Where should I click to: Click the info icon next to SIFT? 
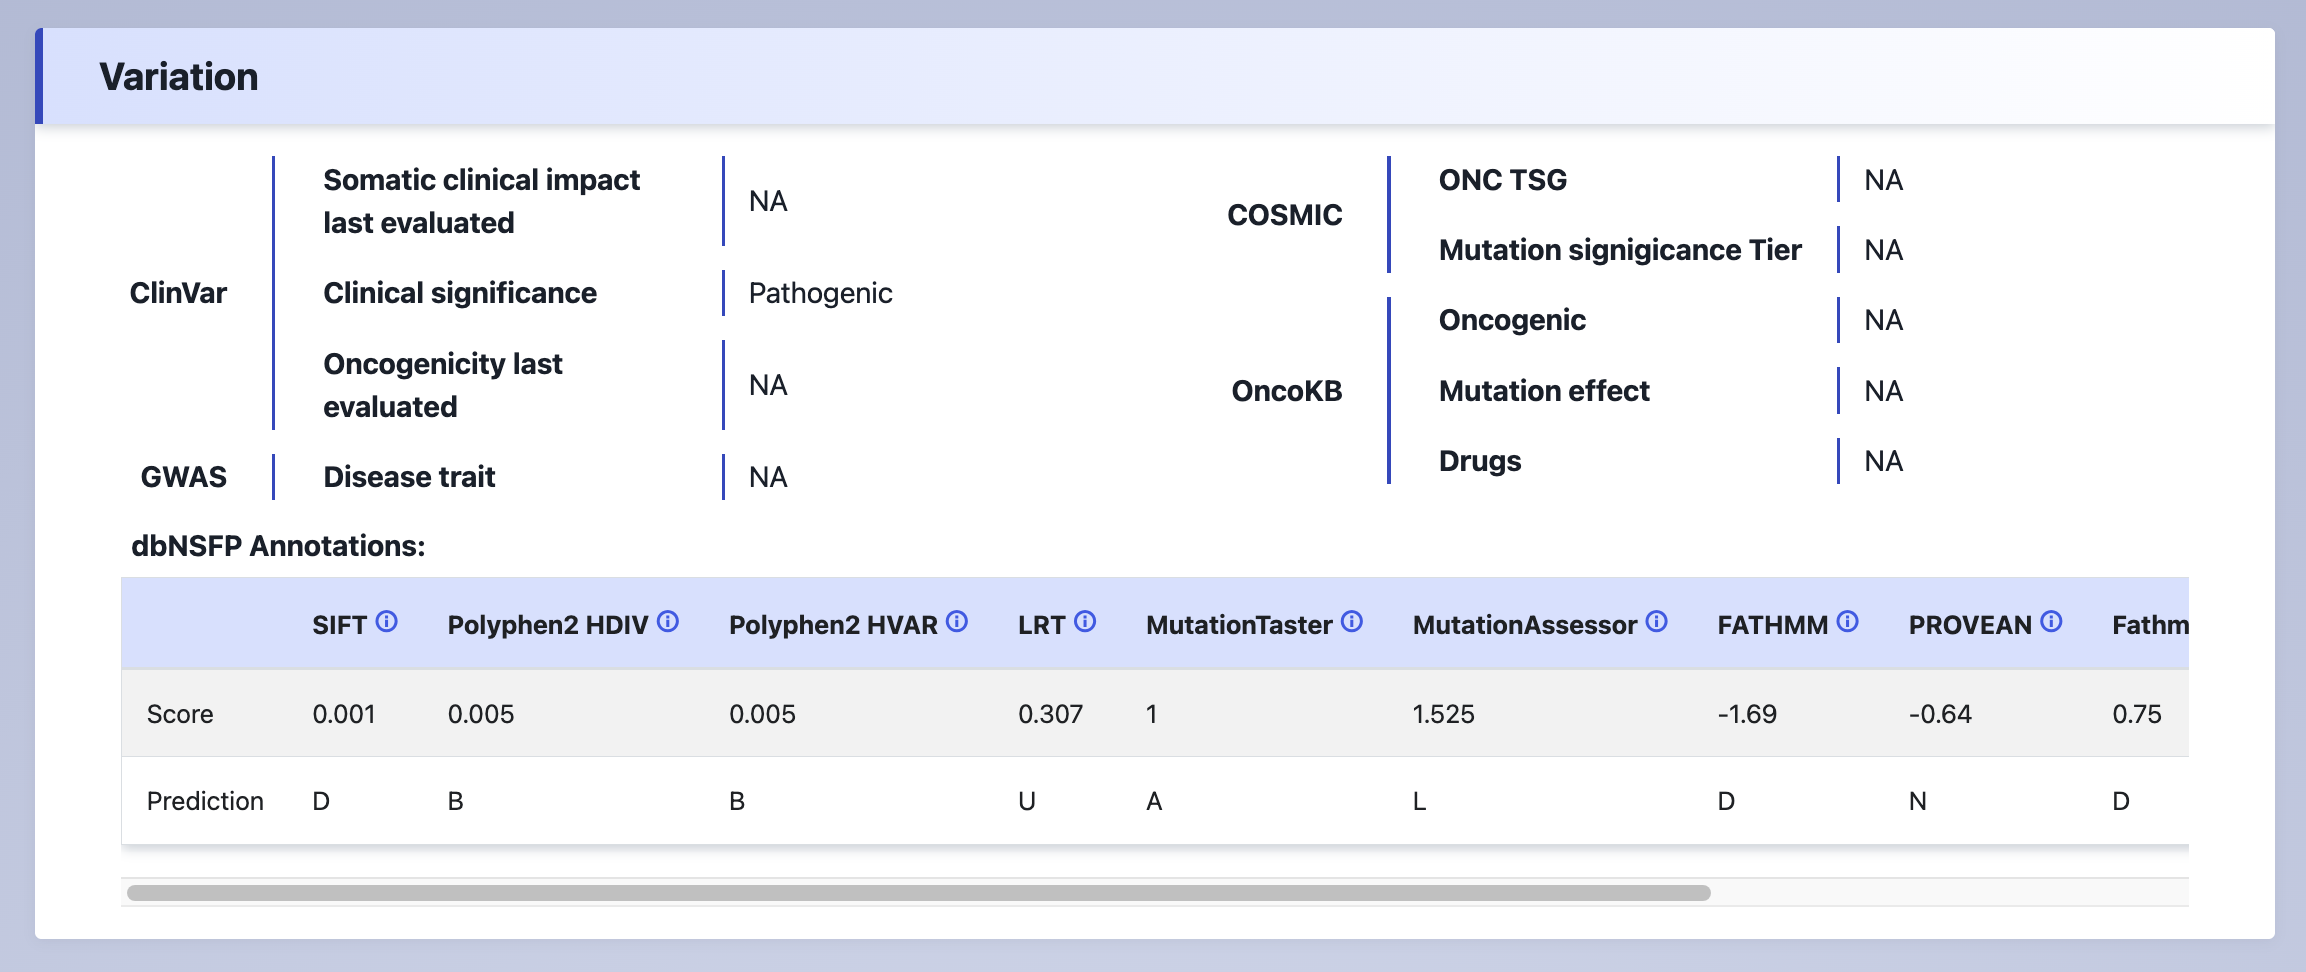tap(386, 622)
